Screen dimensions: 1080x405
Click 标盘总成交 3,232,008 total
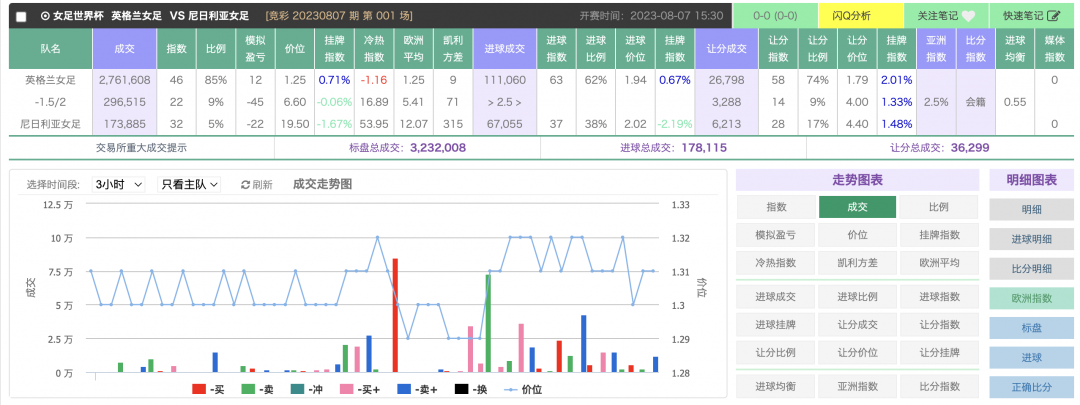tap(408, 147)
